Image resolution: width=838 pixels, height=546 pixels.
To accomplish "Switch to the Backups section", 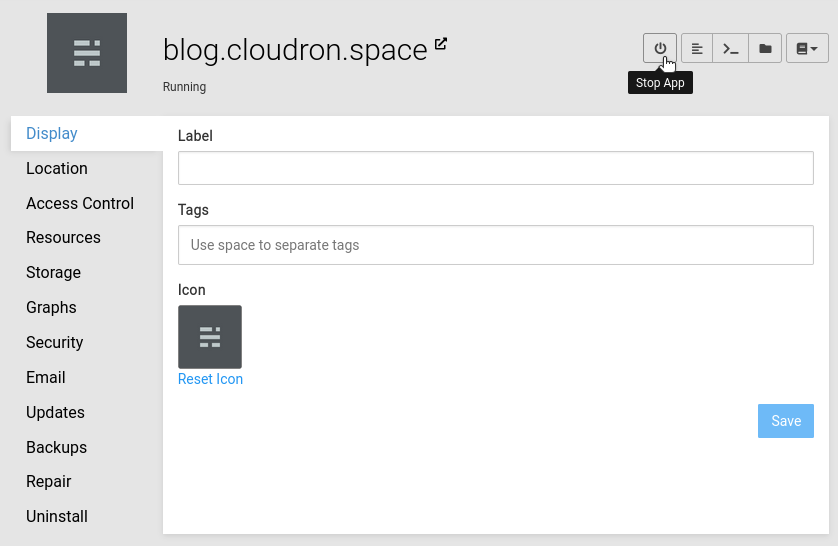I will [x=56, y=447].
